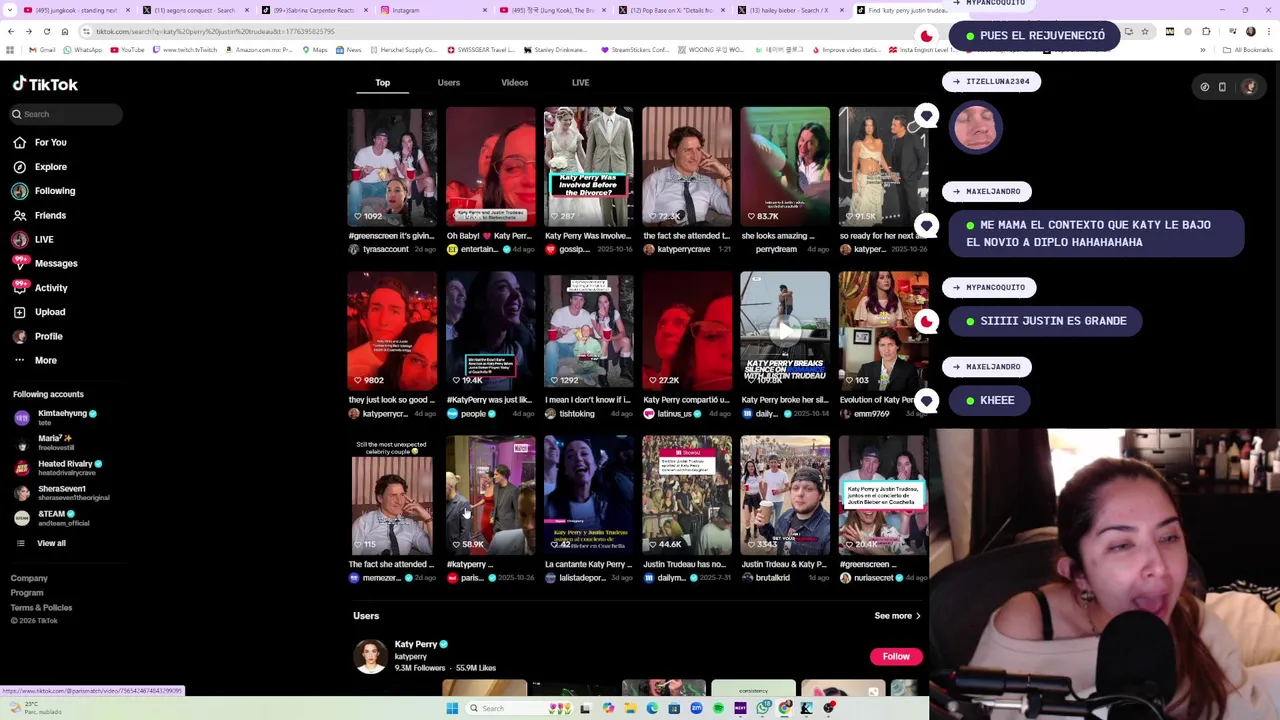Open the Maps bookmark

coord(314,50)
